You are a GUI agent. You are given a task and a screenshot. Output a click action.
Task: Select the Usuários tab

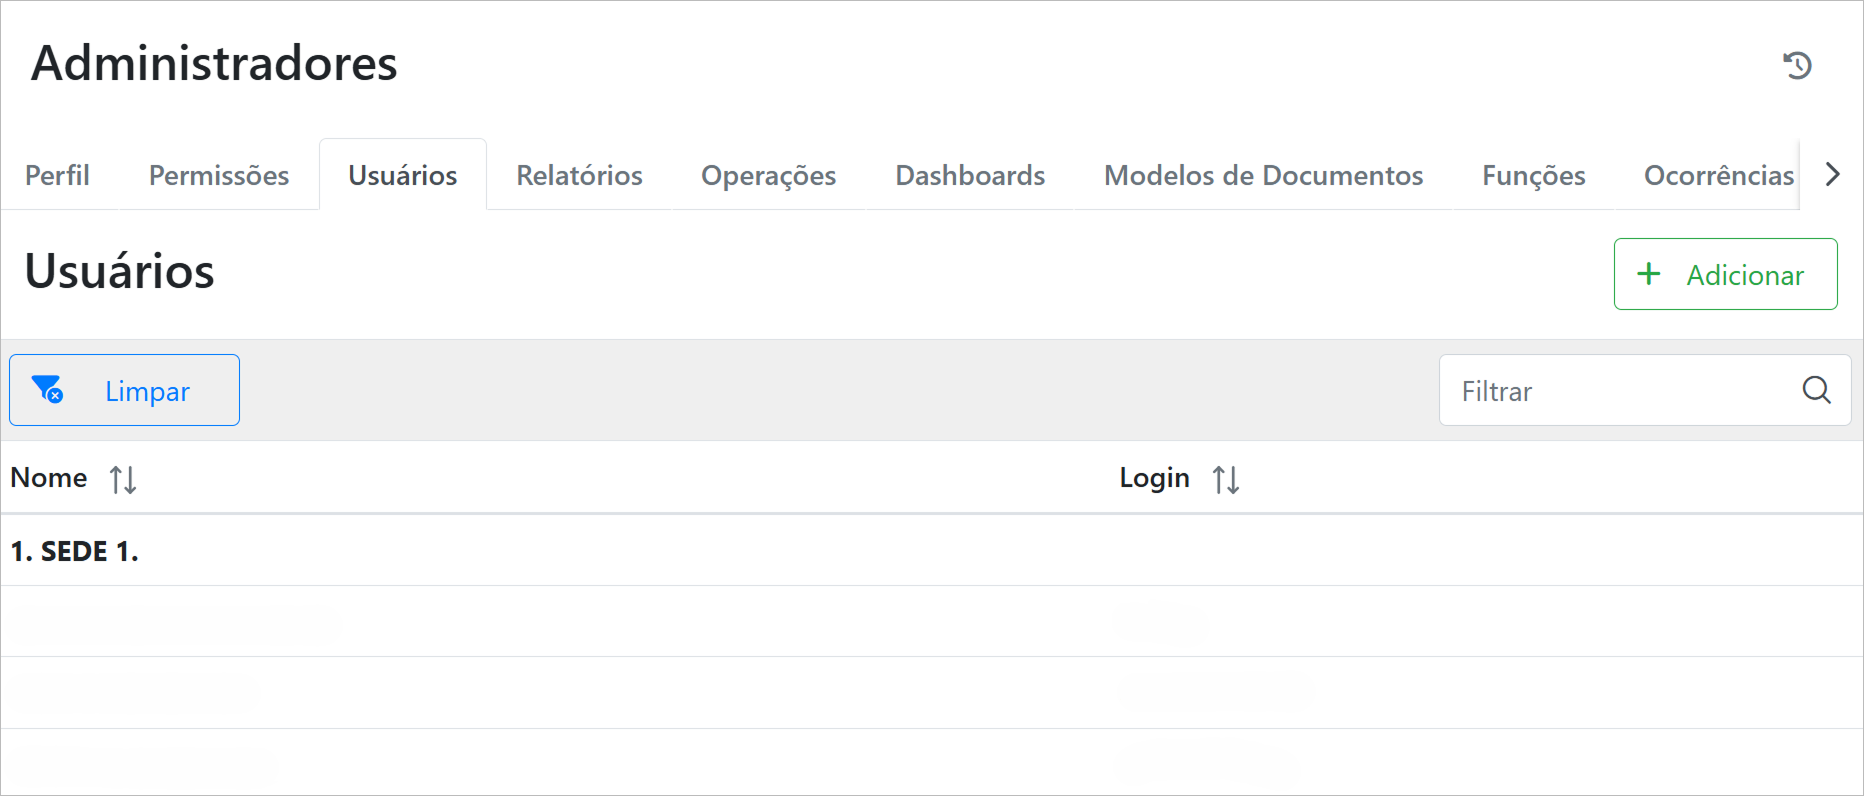(402, 175)
